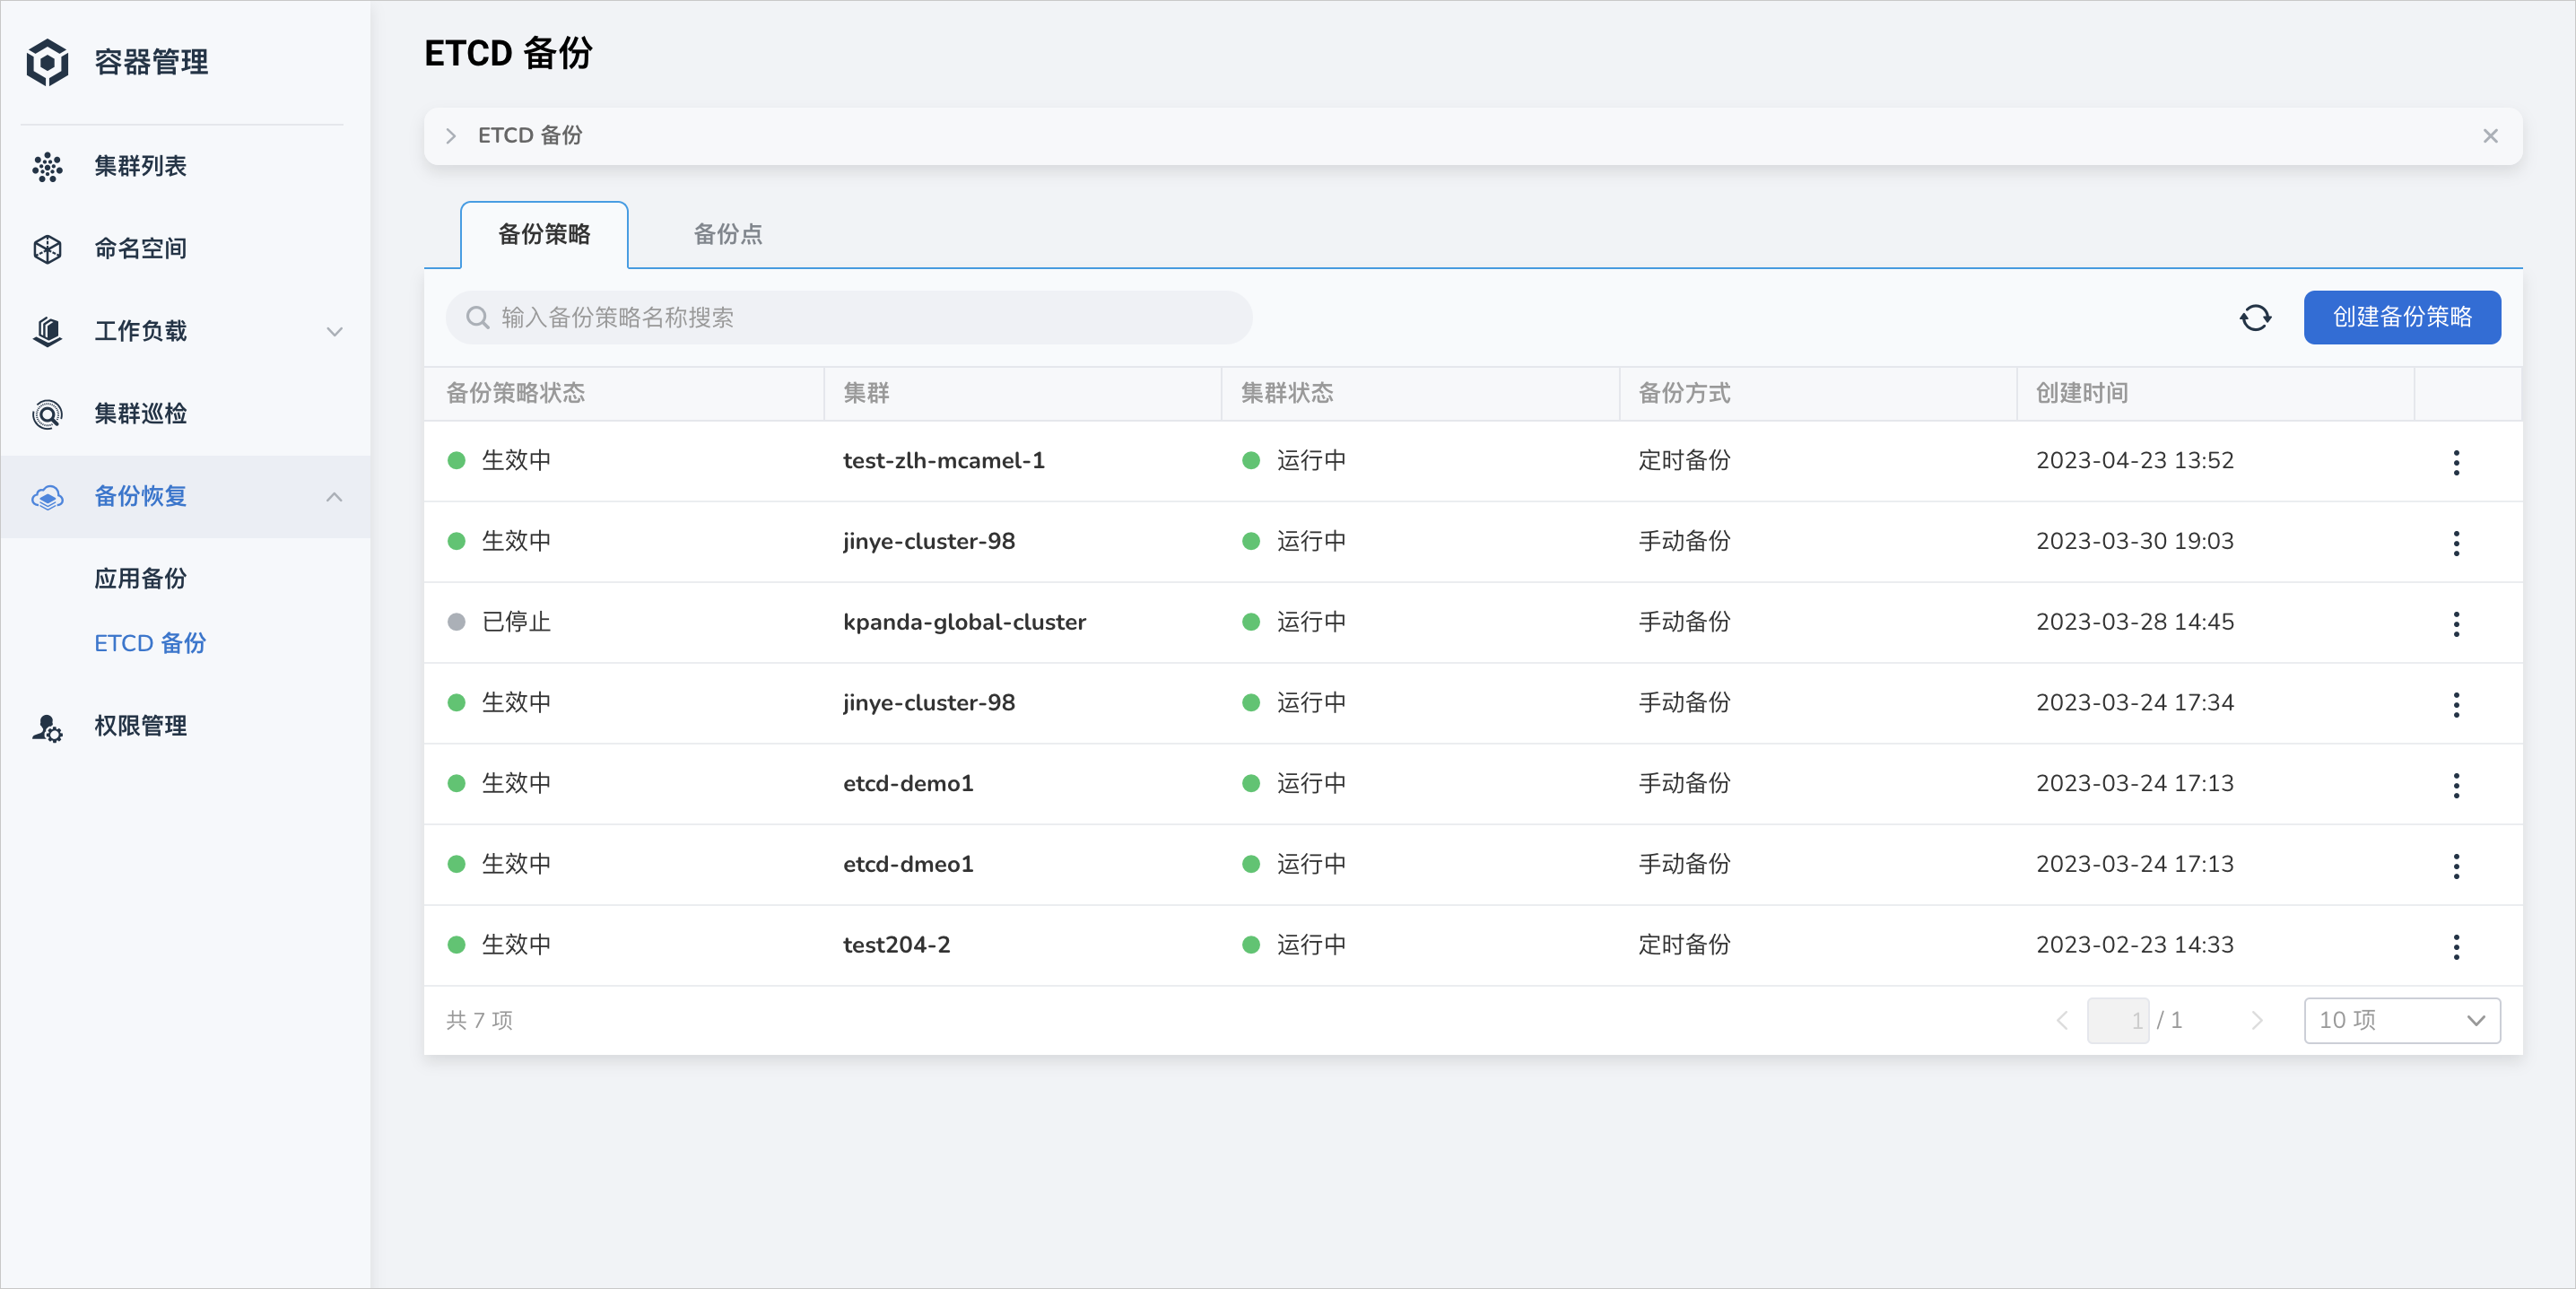
Task: Open more actions for etcd-demo1 row
Action: click(2456, 785)
